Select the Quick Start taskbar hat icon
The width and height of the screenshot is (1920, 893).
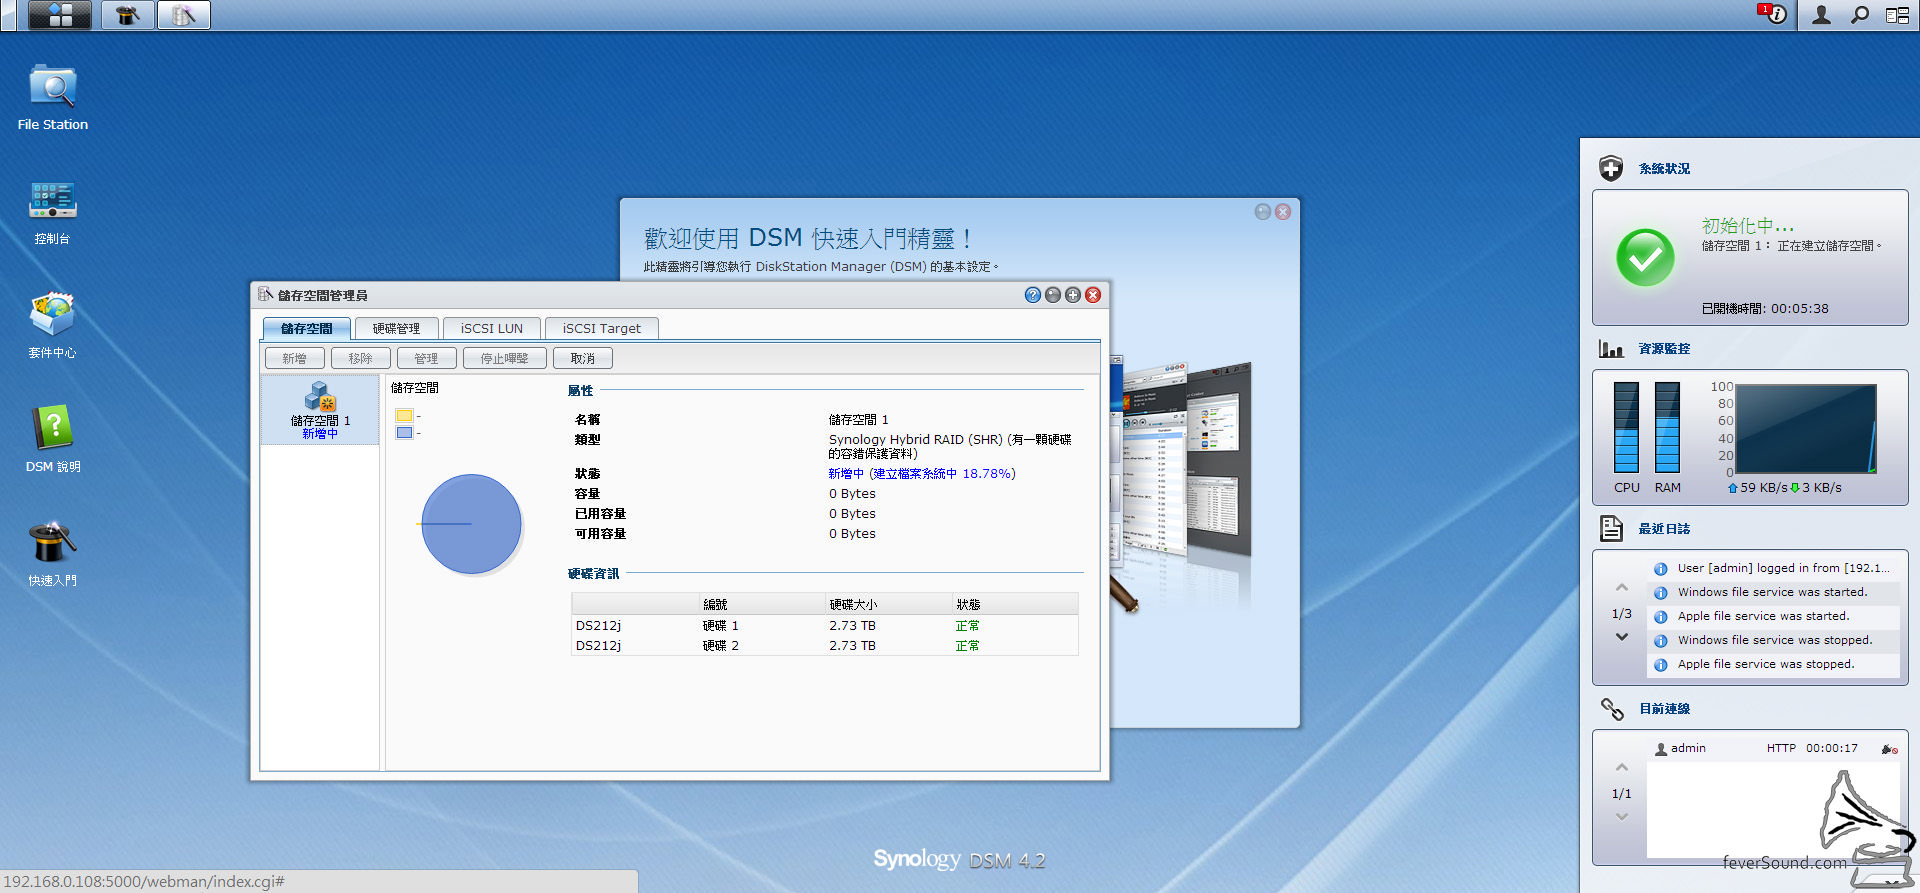(127, 15)
